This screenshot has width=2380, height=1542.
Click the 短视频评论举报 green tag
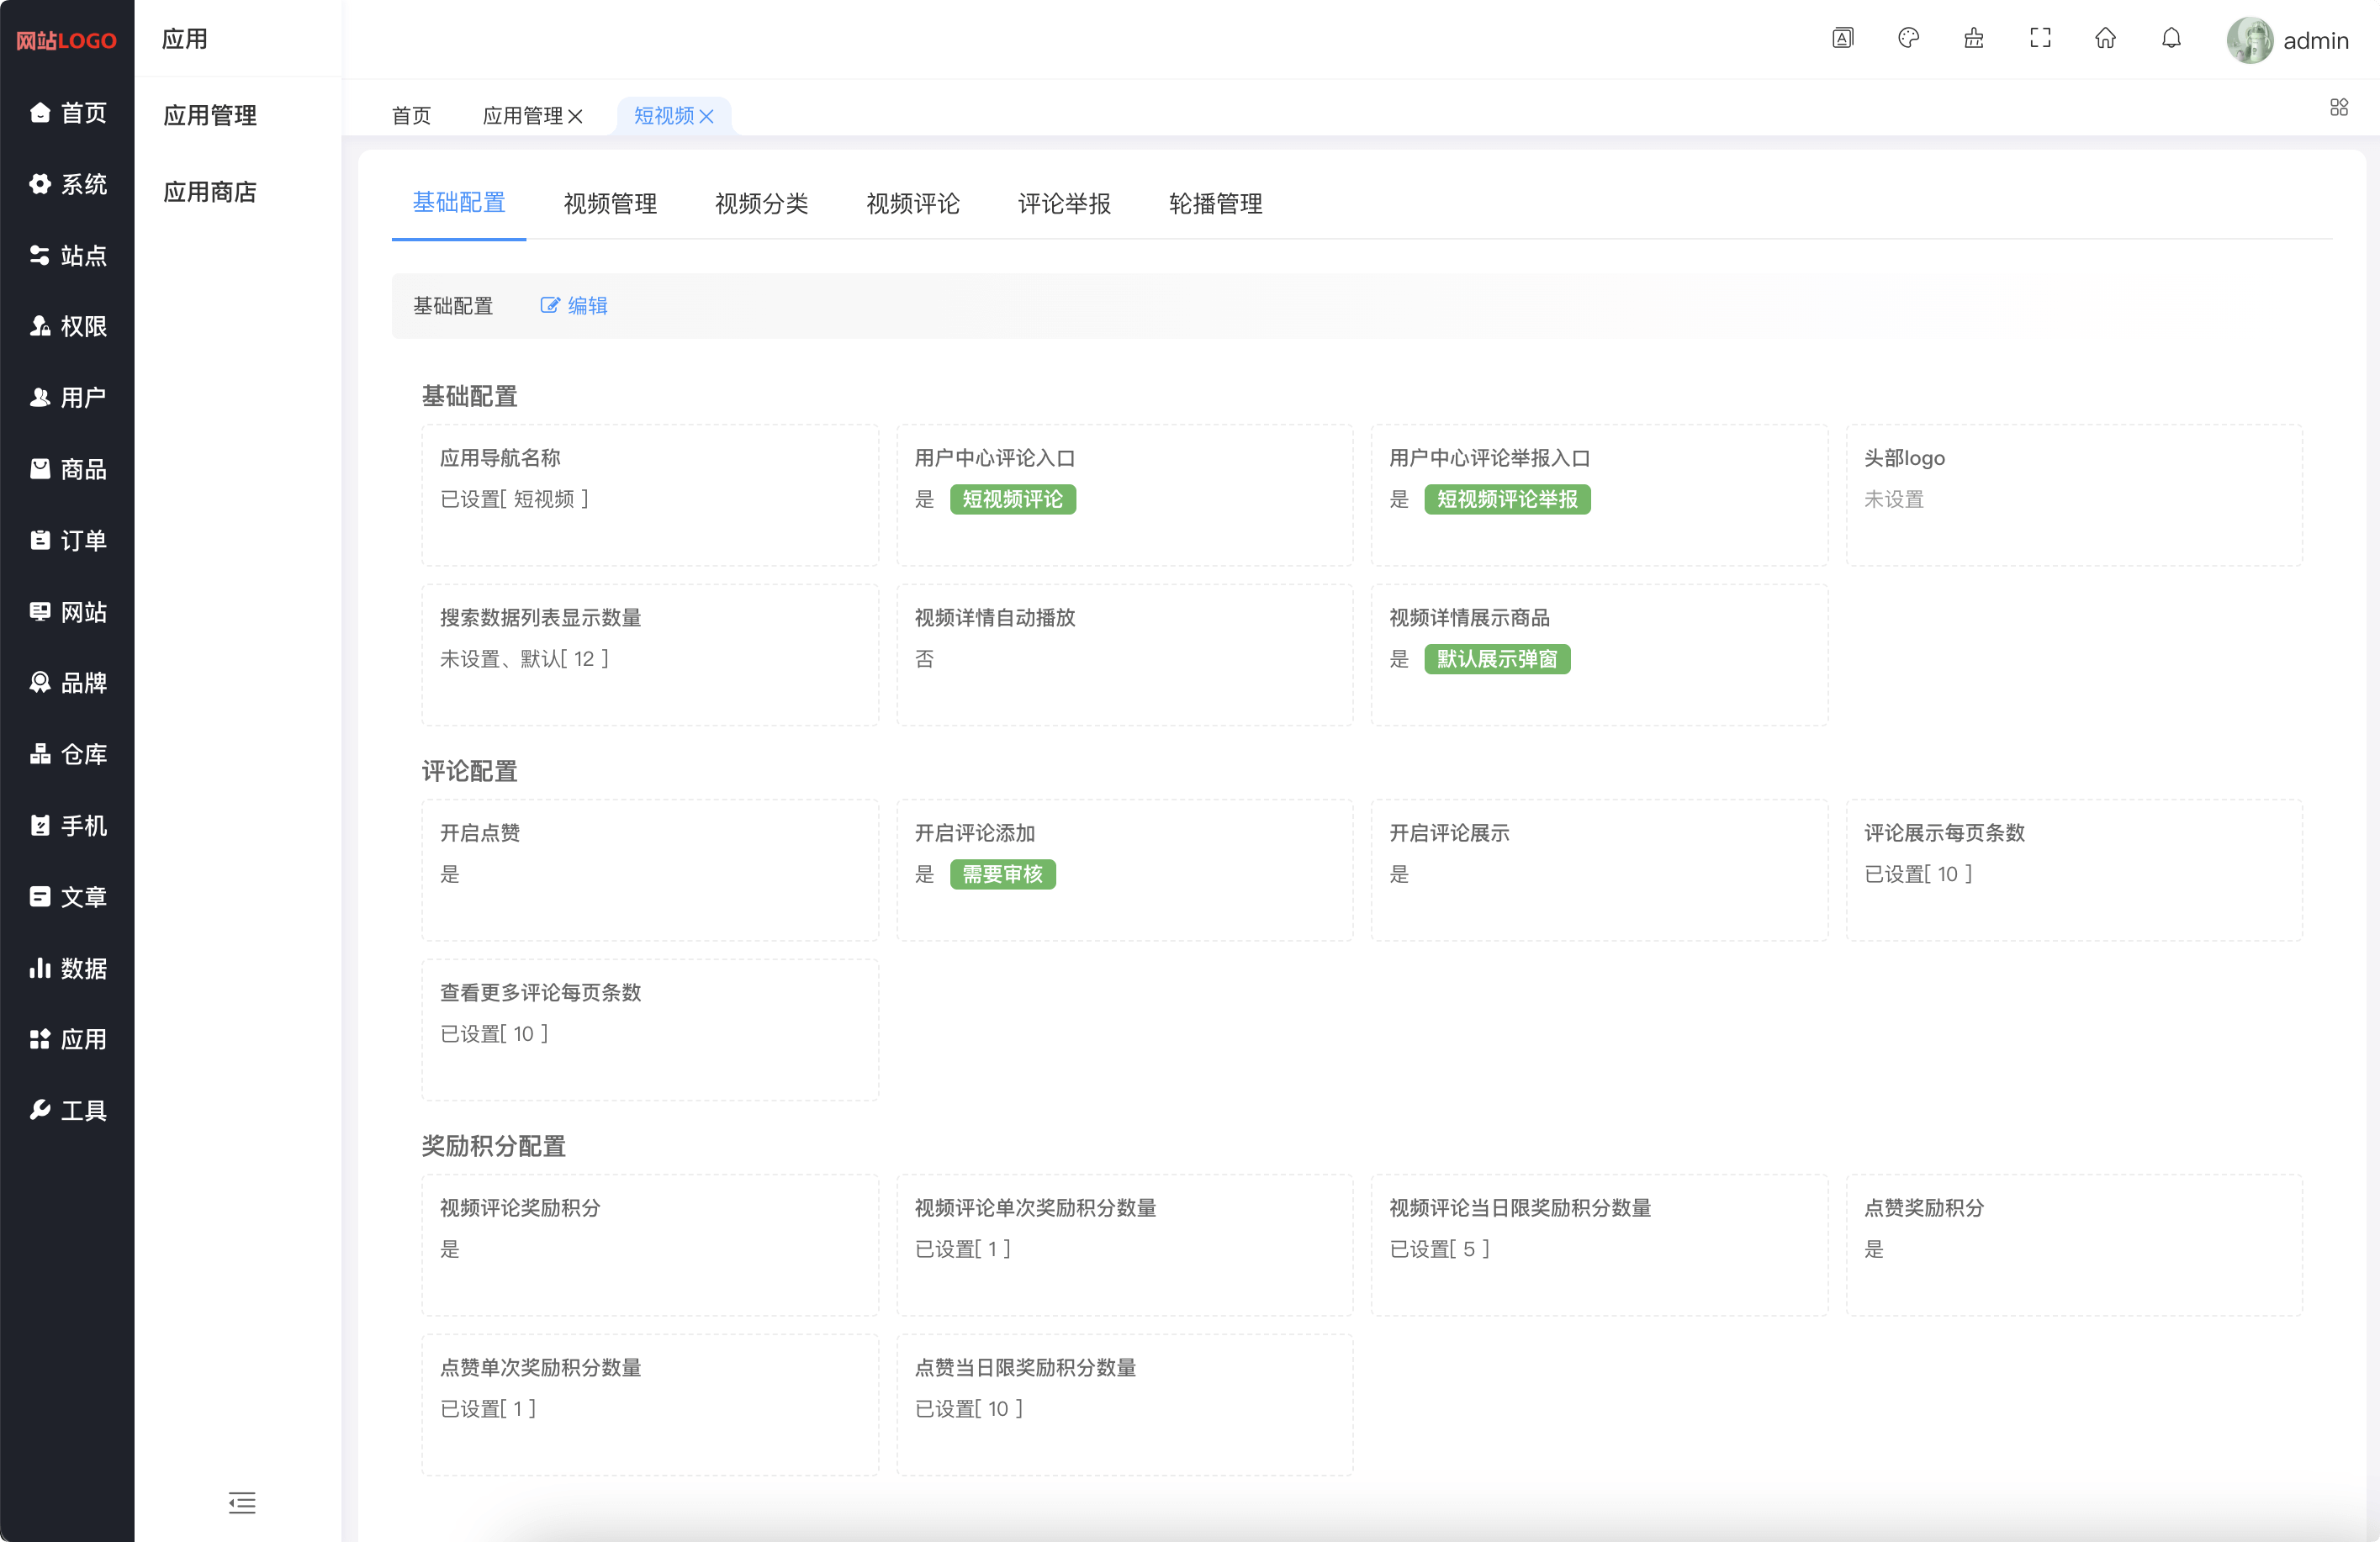[x=1506, y=499]
